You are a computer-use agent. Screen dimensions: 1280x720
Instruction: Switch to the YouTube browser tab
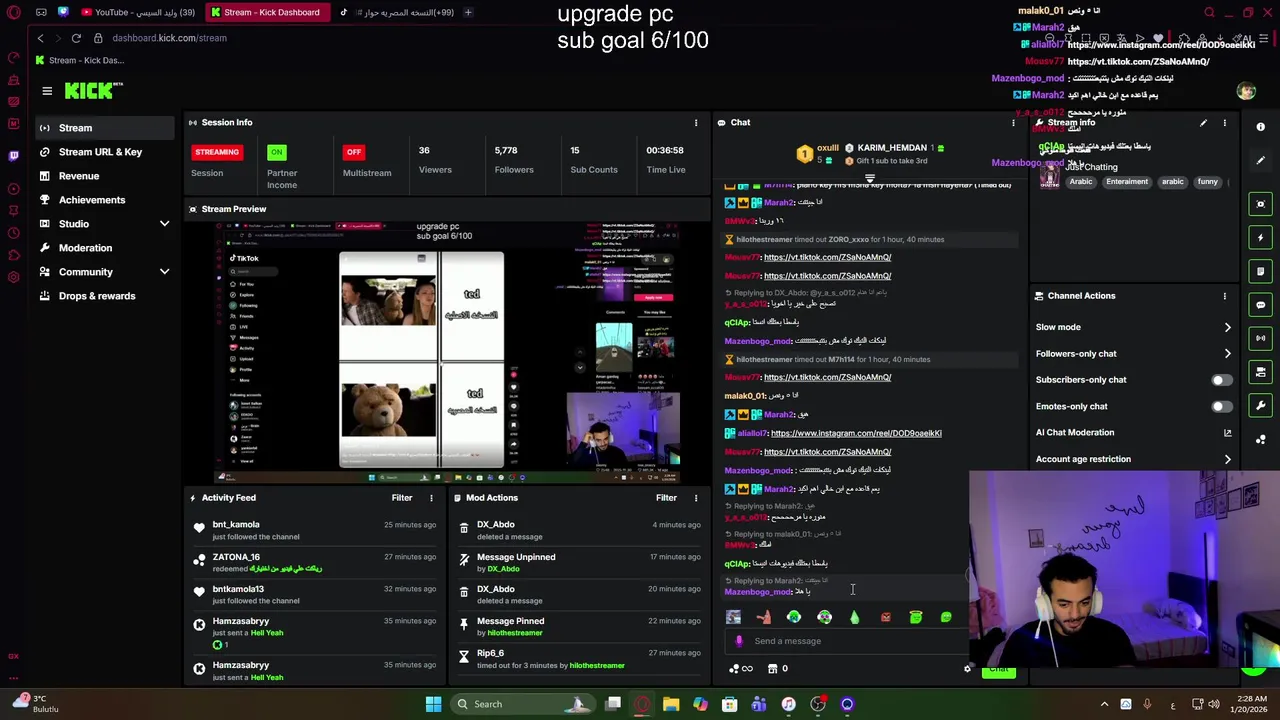tap(138, 12)
